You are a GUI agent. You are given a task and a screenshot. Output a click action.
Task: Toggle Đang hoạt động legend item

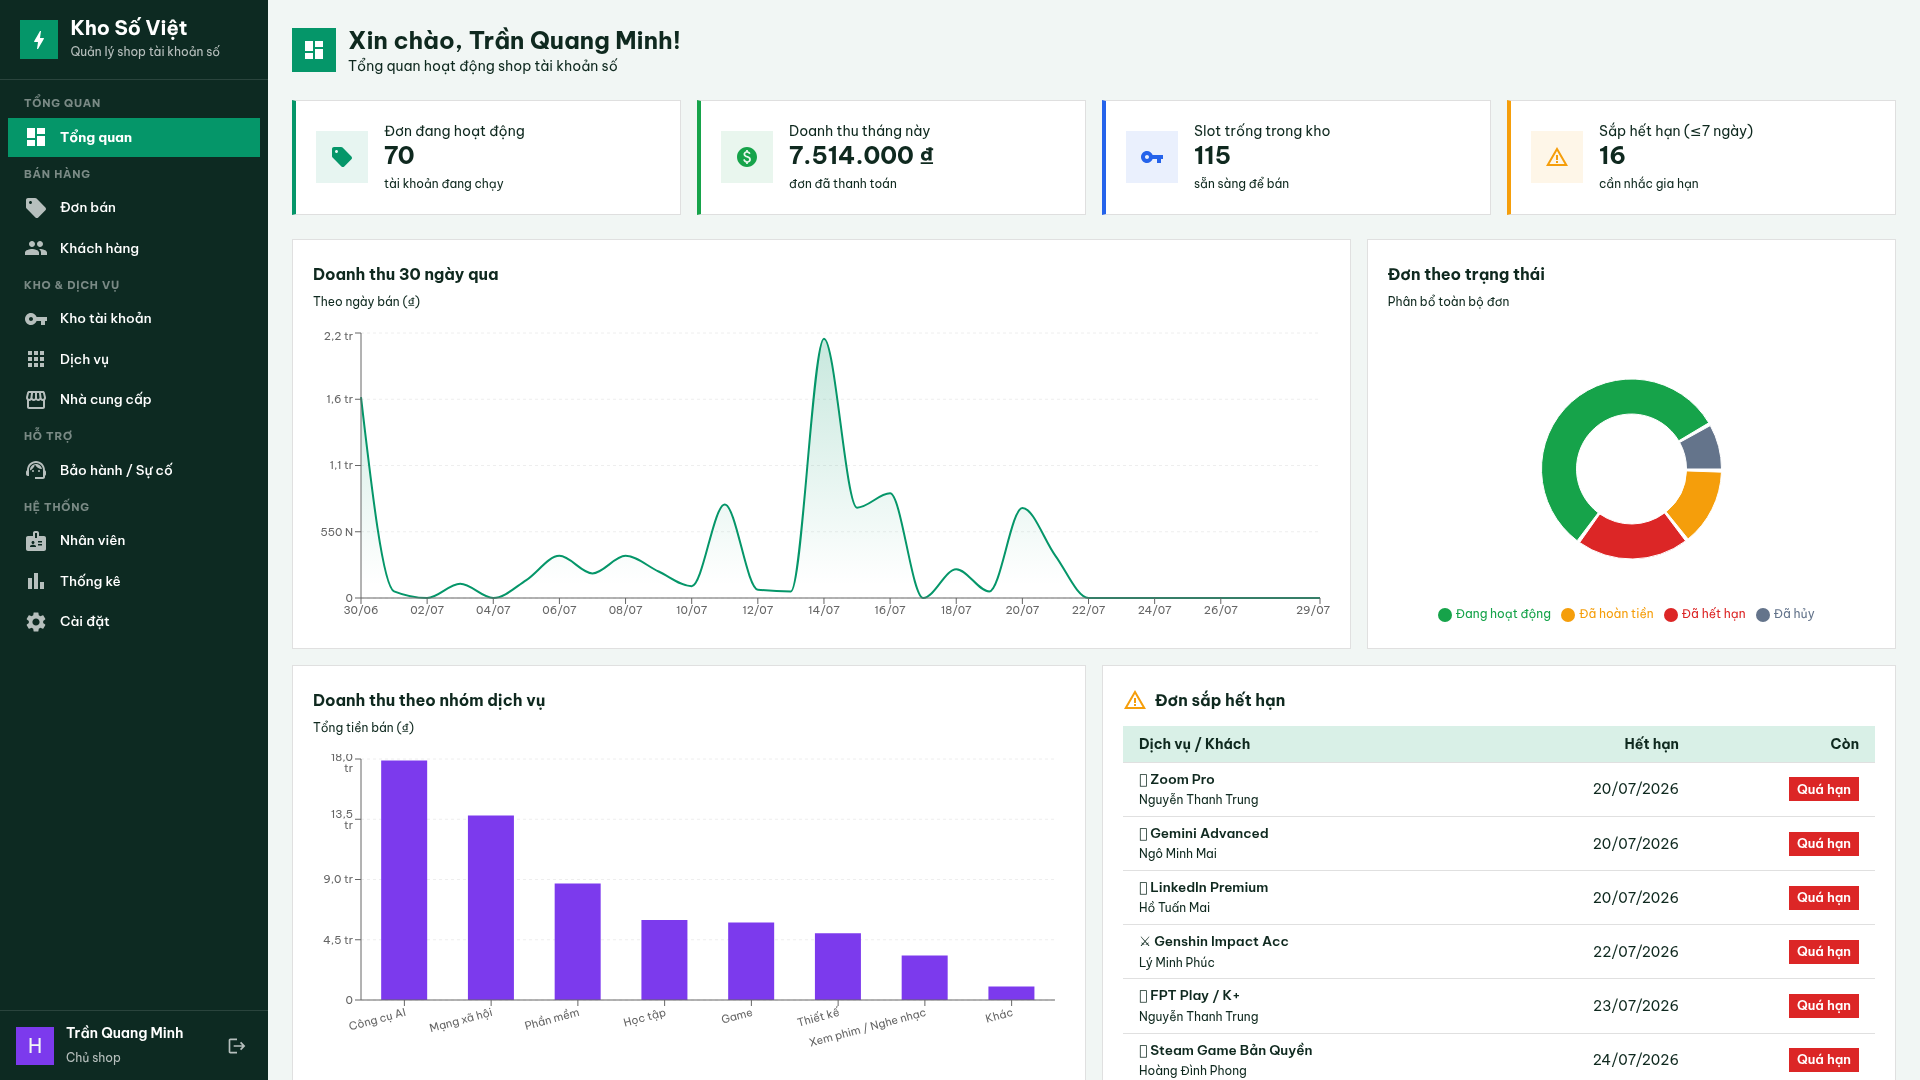pos(1494,614)
